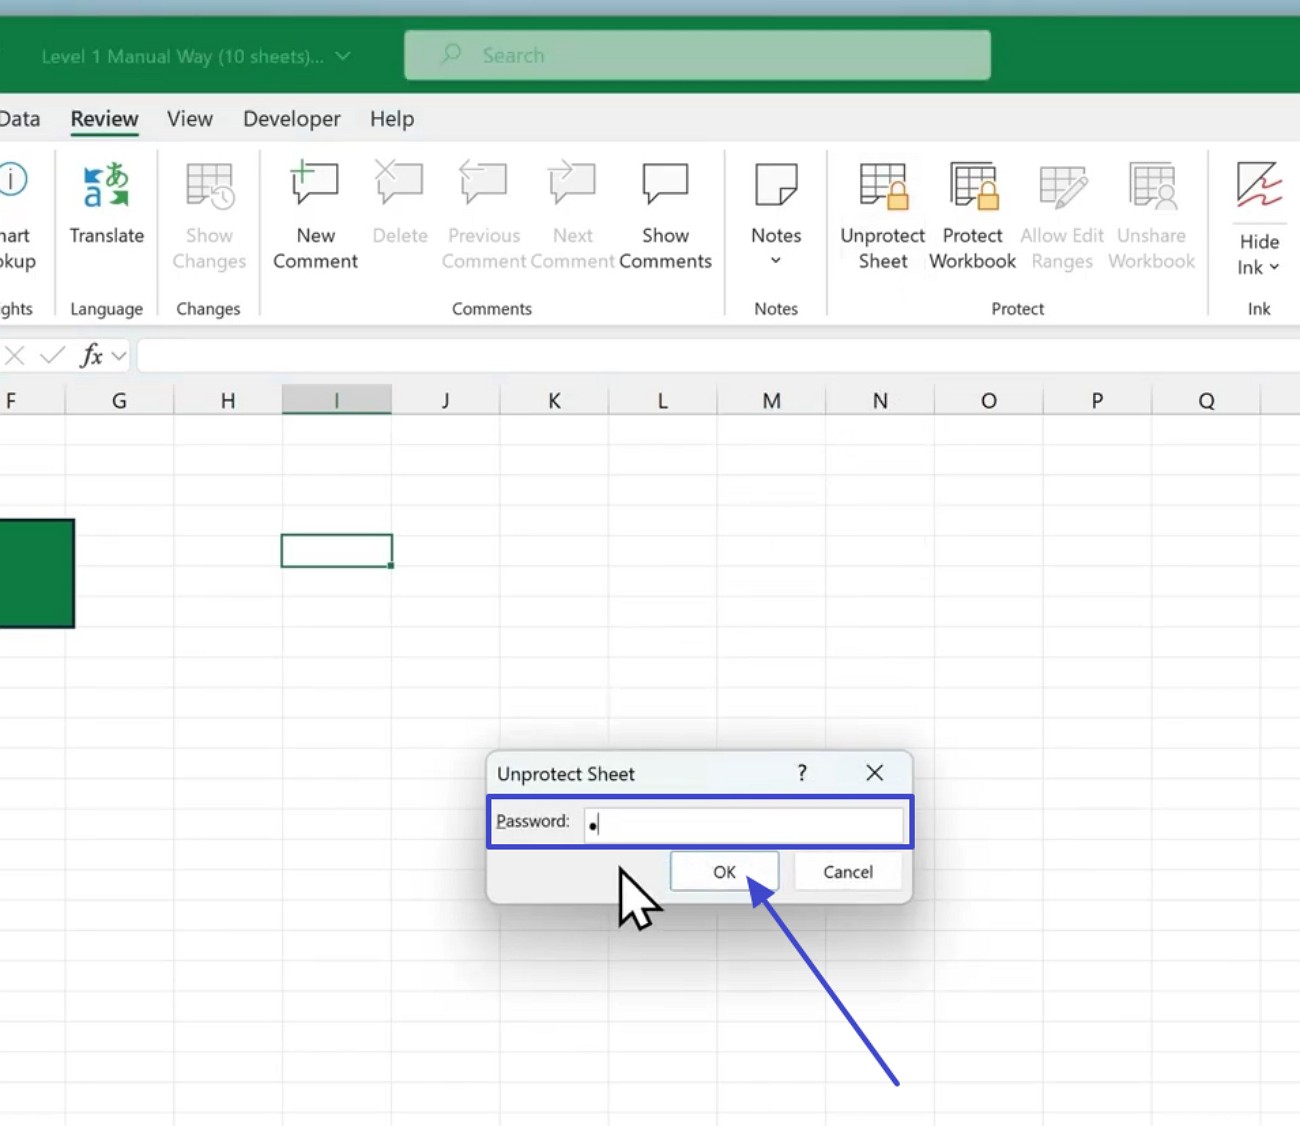Select column G header
This screenshot has width=1300, height=1126.
click(x=119, y=401)
